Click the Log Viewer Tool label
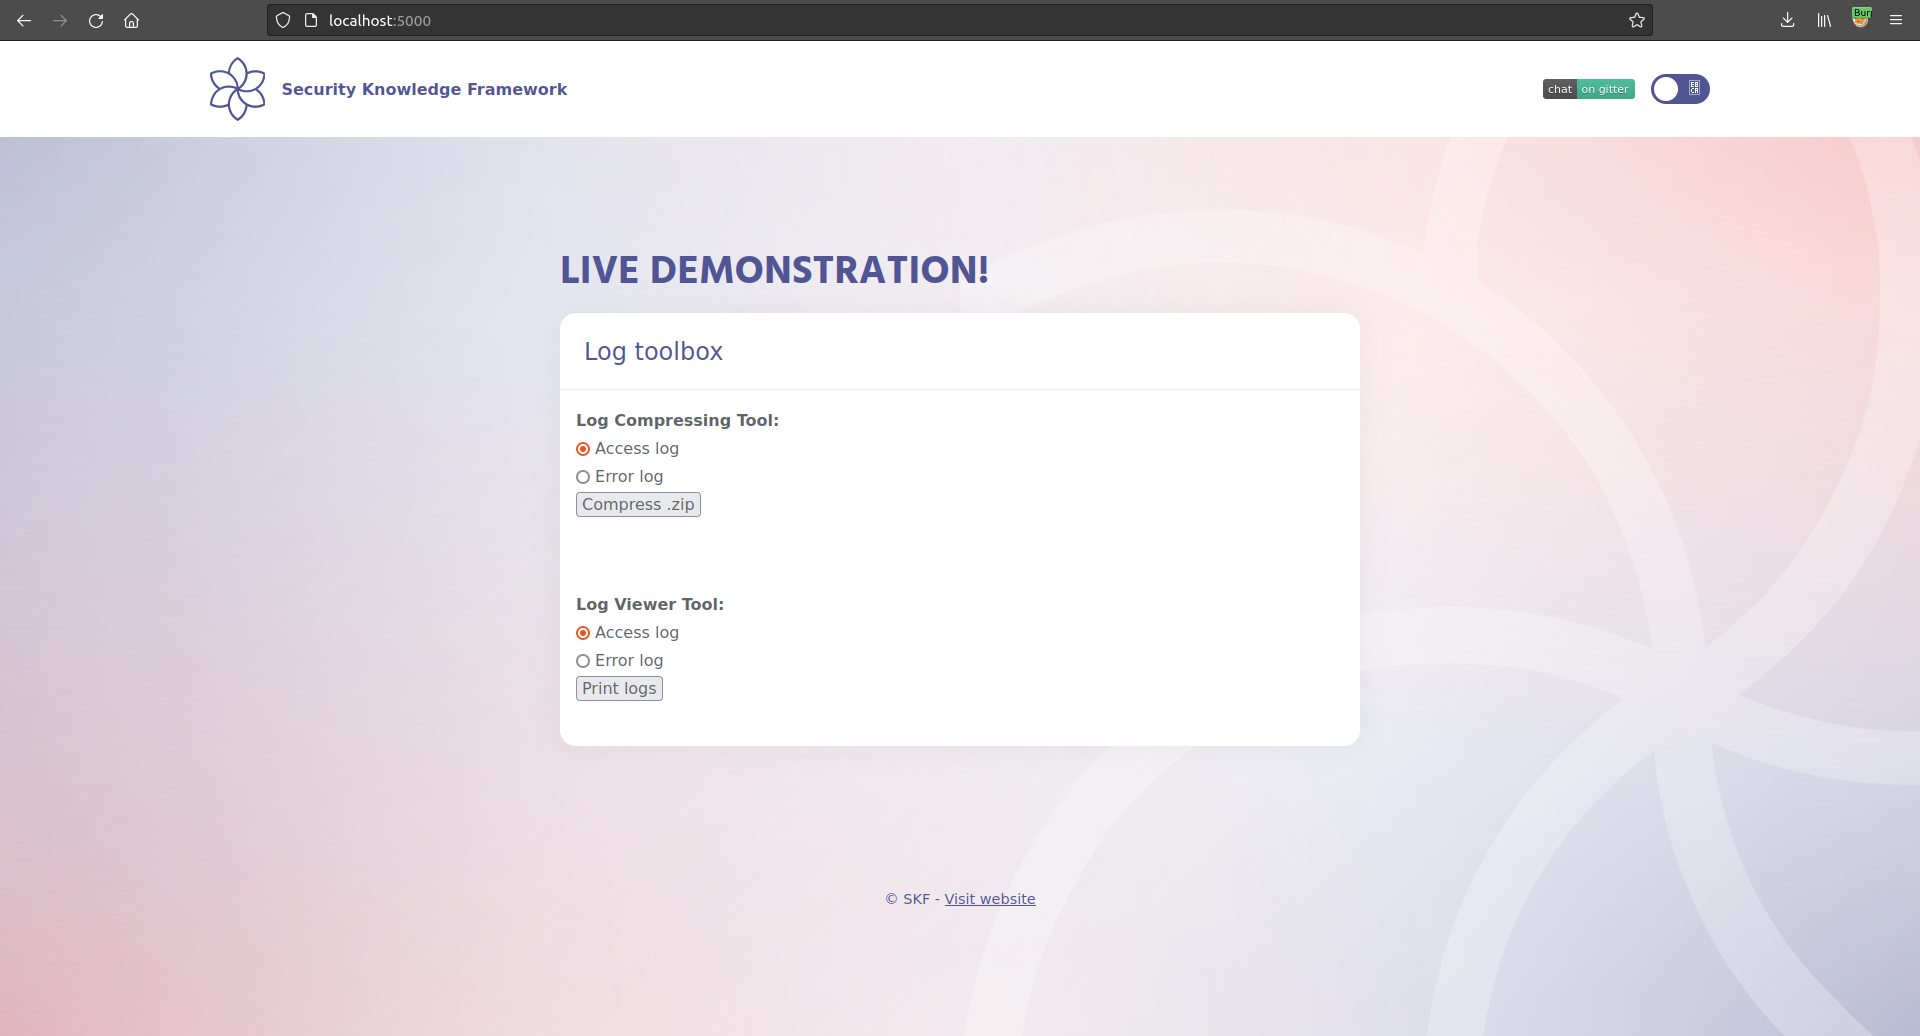Viewport: 1920px width, 1036px height. [x=650, y=604]
